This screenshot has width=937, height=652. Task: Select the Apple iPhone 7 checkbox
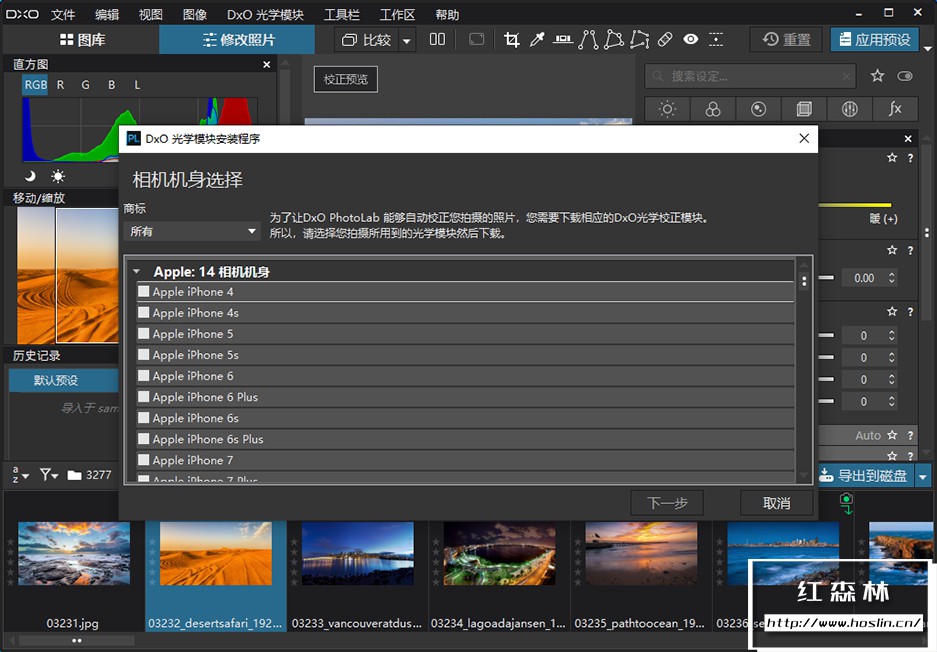point(143,460)
